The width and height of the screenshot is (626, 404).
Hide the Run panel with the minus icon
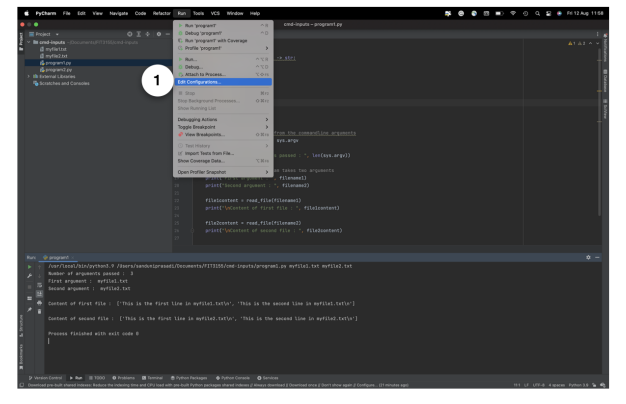(597, 257)
